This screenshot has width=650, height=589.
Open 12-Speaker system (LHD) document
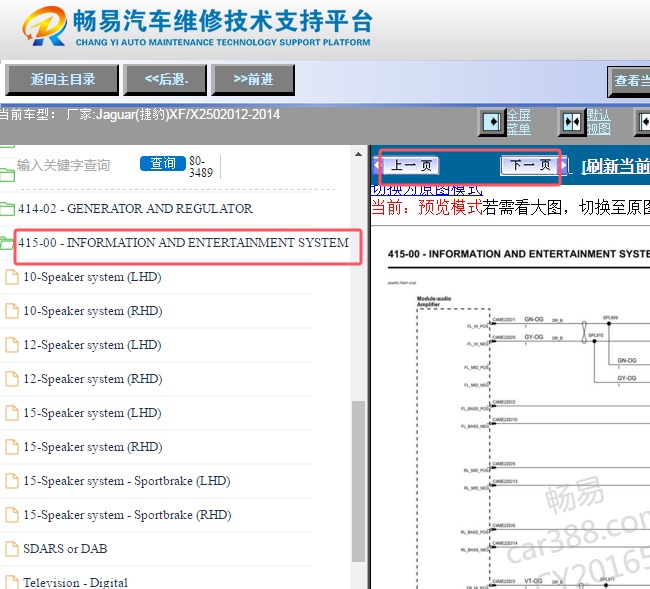click(x=92, y=344)
